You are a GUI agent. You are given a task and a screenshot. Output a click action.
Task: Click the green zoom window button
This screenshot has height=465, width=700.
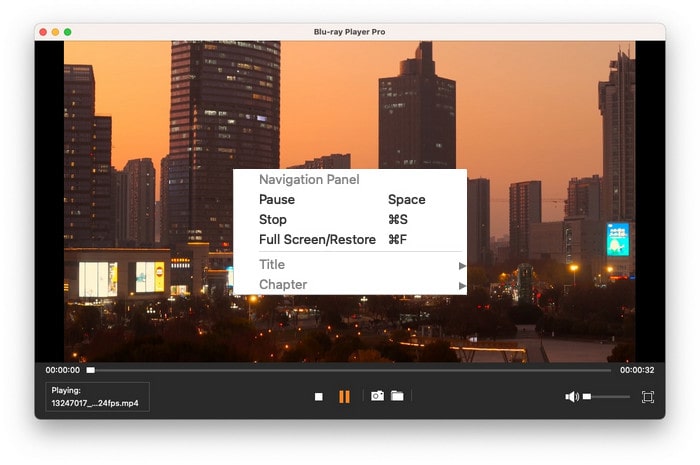point(68,32)
